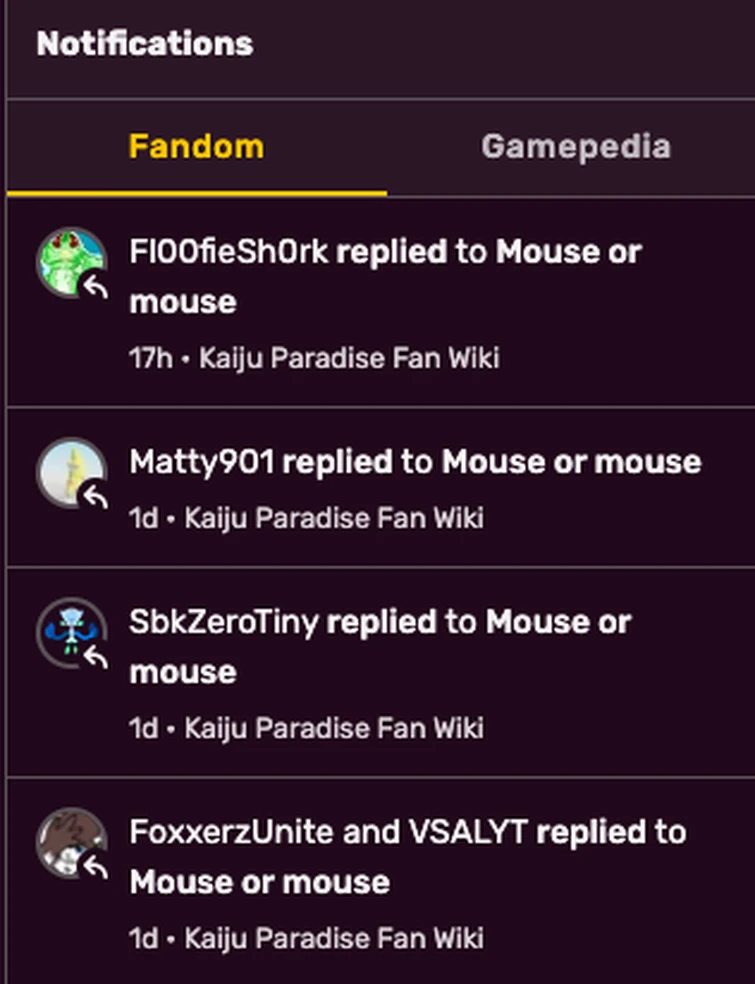The width and height of the screenshot is (755, 984).
Task: Click reply arrow badge on FoxxerzUnite avatar
Action: click(95, 866)
